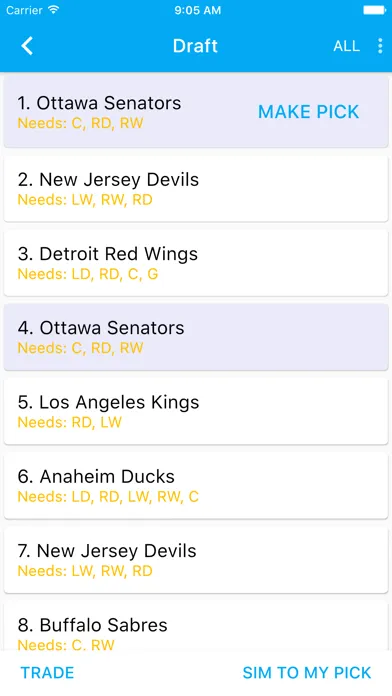Open the three-dot overflow menu

tap(380, 46)
